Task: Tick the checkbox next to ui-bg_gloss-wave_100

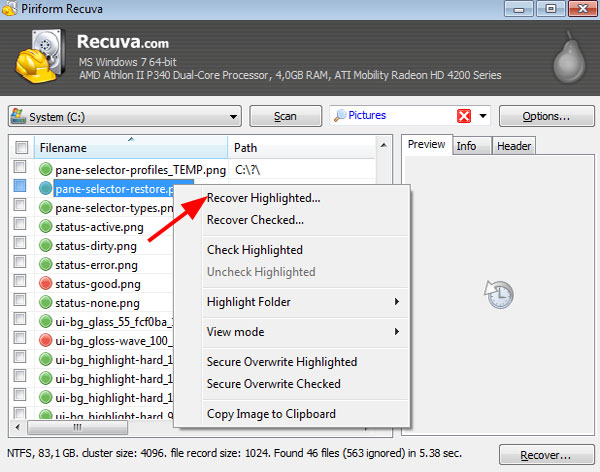Action: pos(20,338)
